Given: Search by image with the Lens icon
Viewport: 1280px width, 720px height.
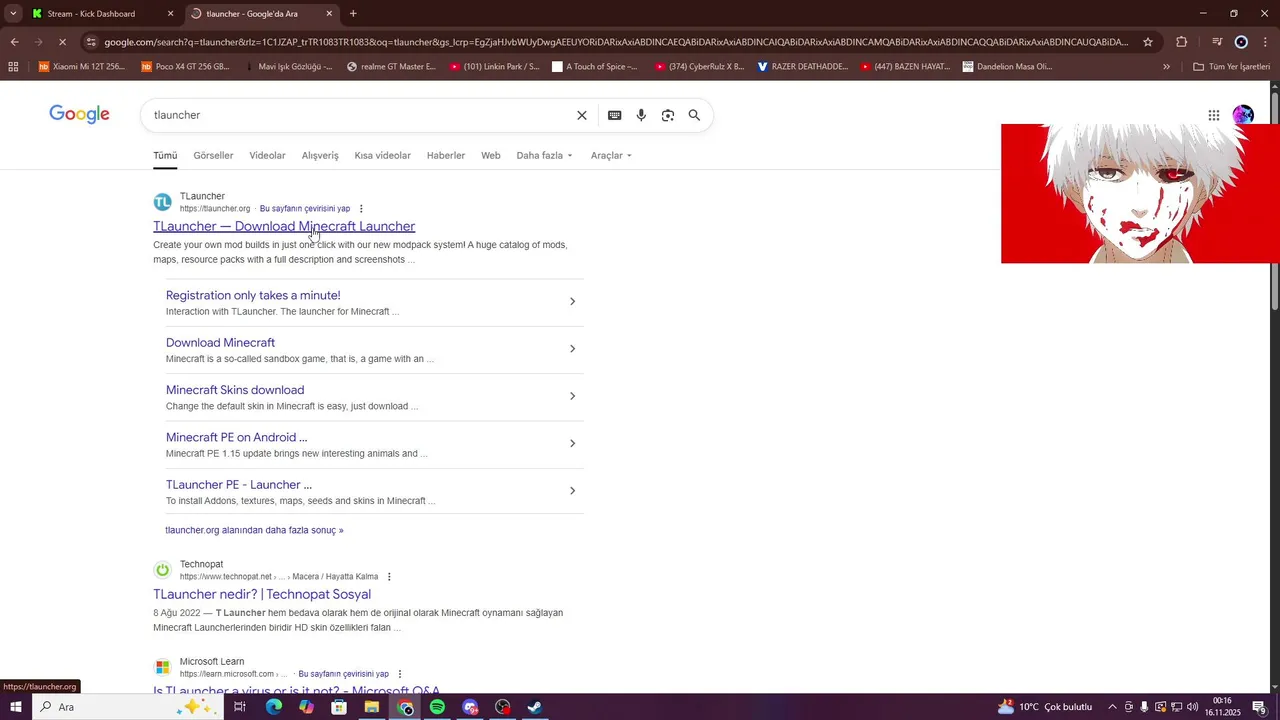Looking at the screenshot, I should click(668, 115).
